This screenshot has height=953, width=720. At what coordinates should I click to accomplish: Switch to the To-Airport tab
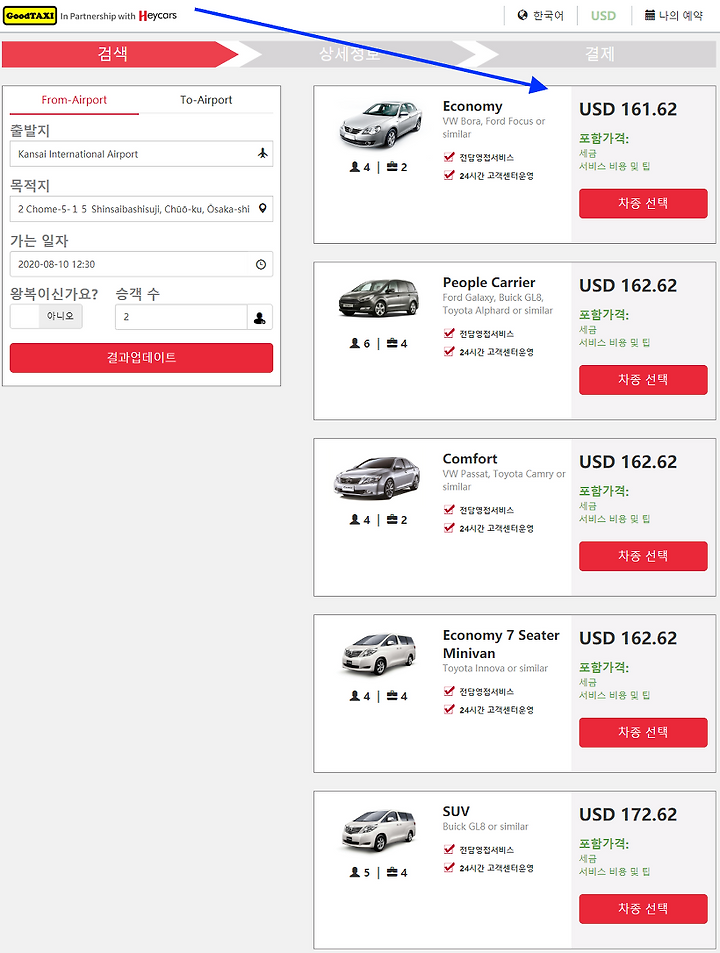(x=206, y=100)
